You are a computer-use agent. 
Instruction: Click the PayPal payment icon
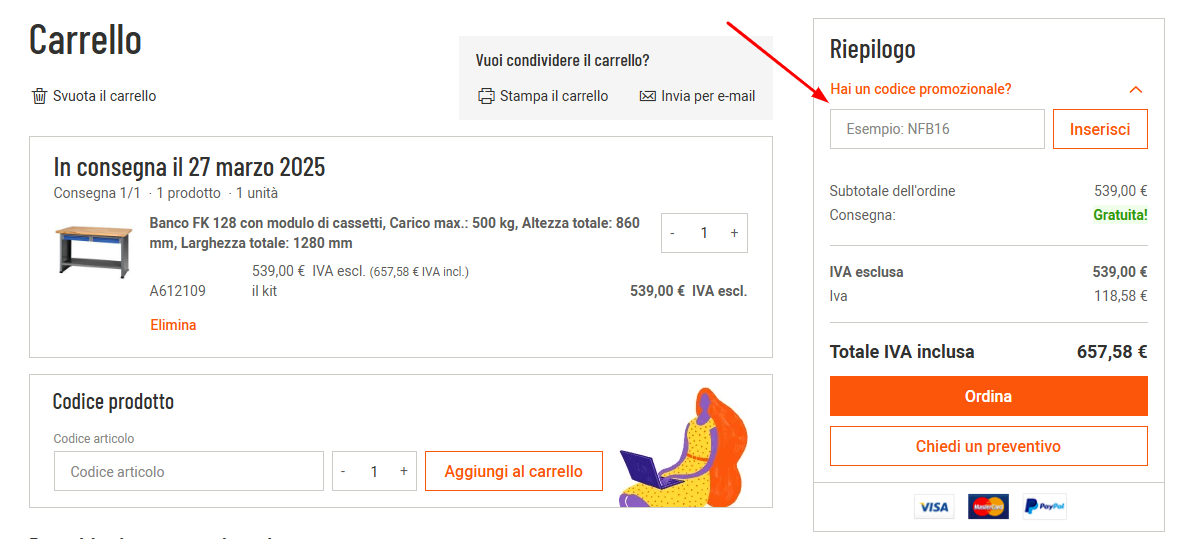[1044, 507]
